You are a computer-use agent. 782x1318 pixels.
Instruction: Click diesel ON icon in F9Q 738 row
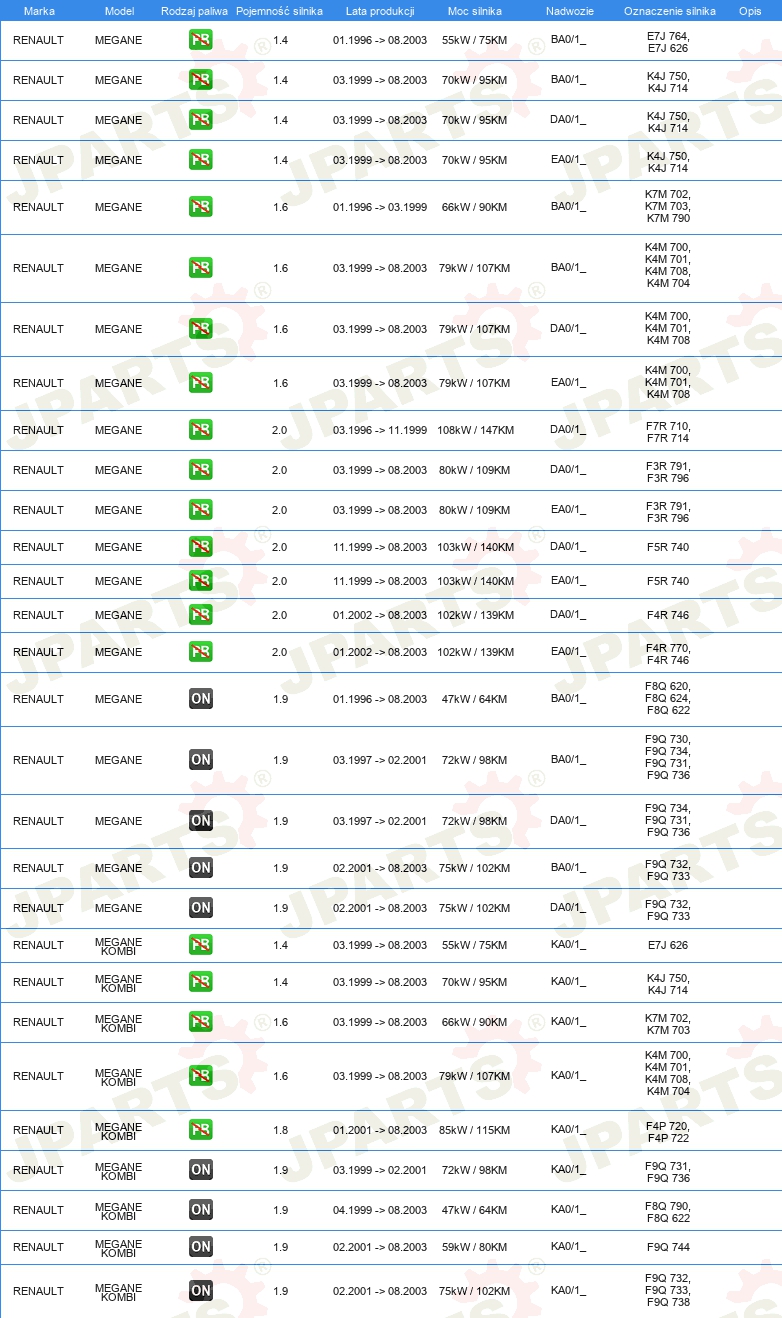pos(201,1291)
